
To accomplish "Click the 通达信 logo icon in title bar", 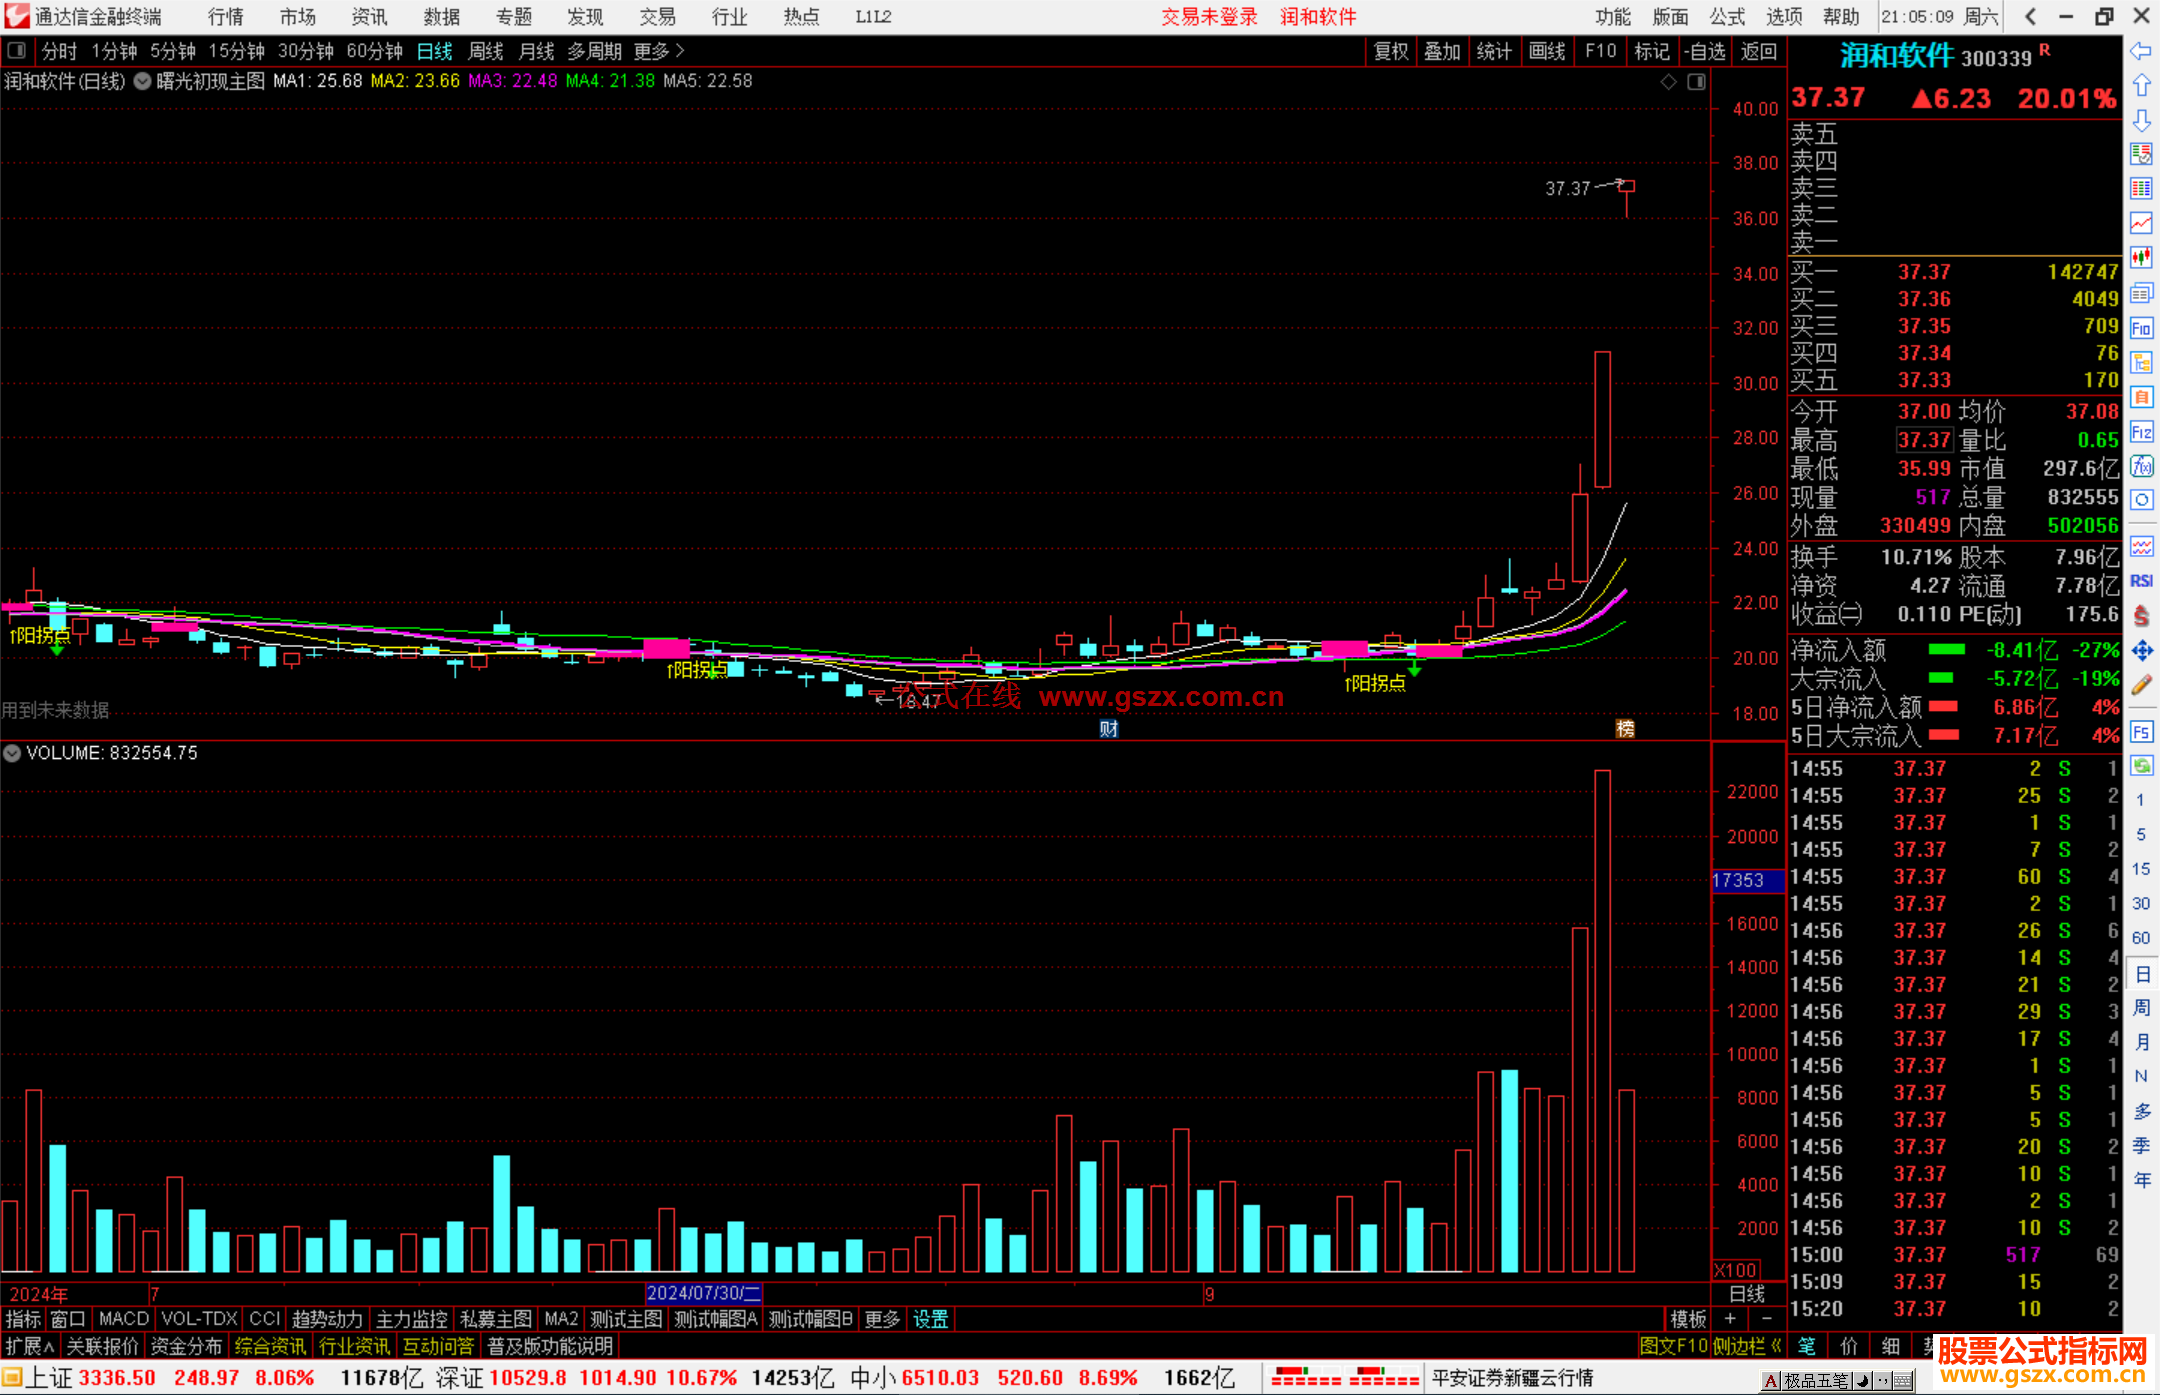I will (16, 16).
